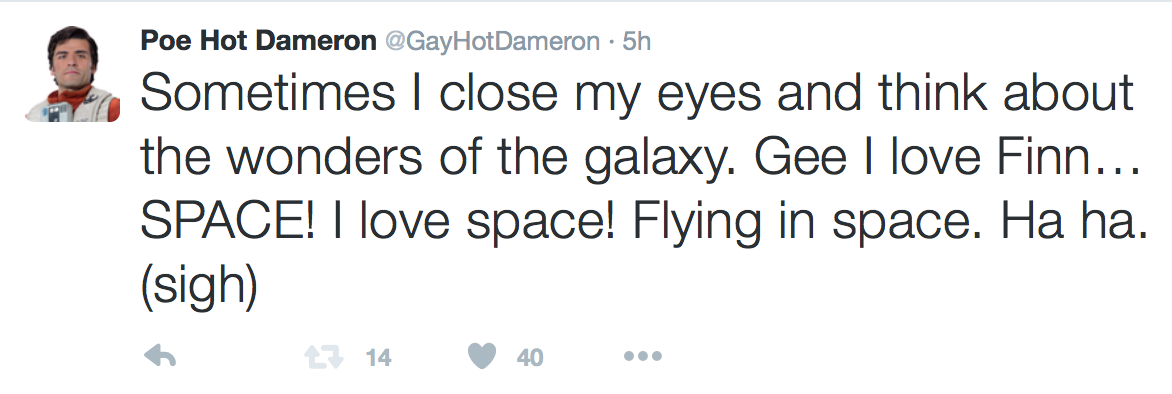
Task: Retweet this tweet using the arrows icon
Action: [x=324, y=357]
